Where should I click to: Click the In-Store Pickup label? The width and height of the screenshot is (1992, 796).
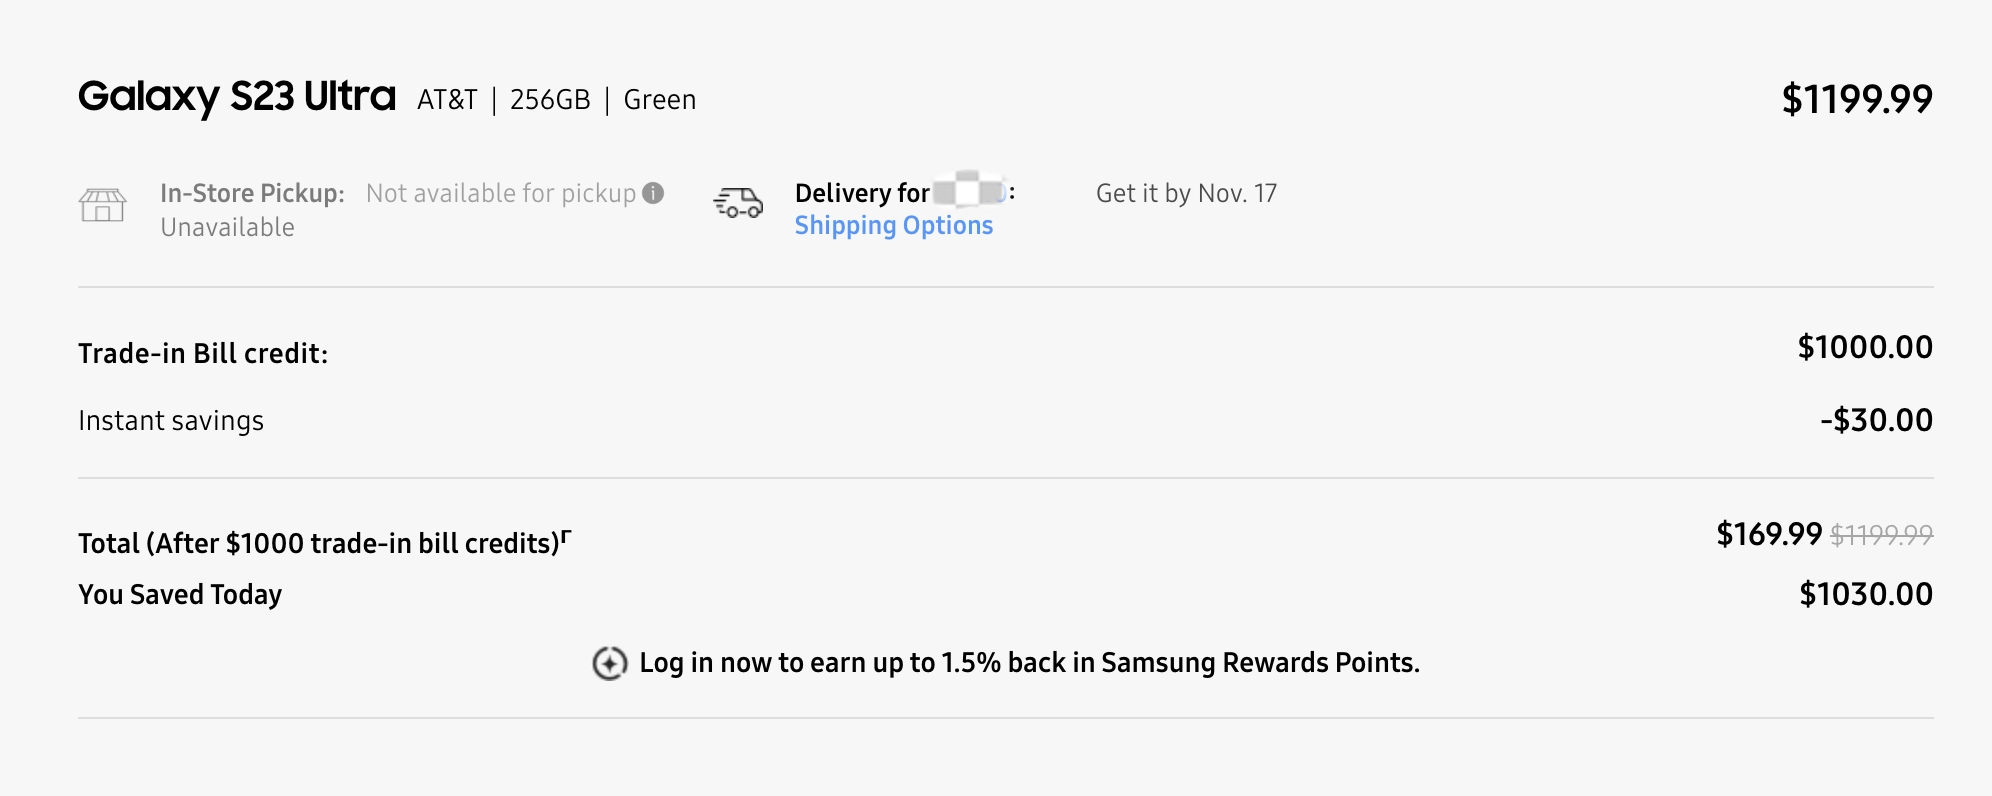(252, 193)
